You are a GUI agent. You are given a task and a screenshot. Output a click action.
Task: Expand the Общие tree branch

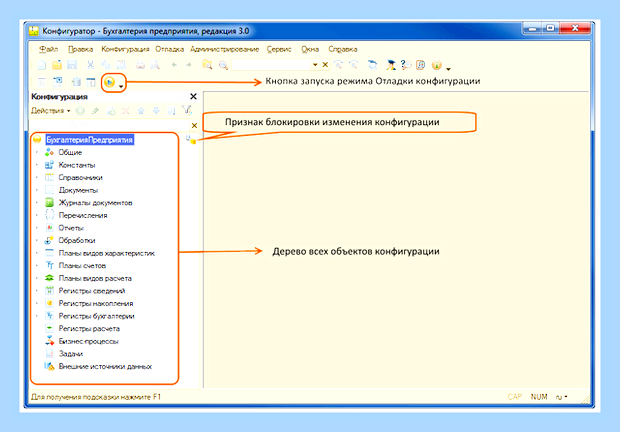(x=37, y=152)
